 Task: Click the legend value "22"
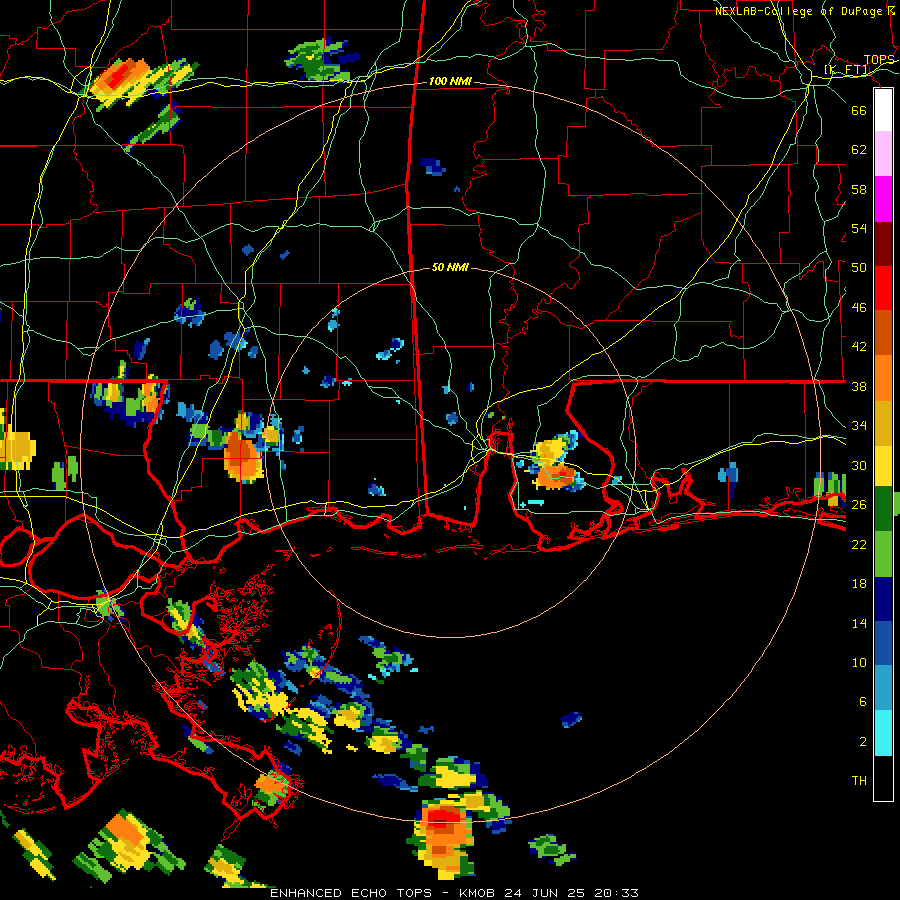click(859, 544)
